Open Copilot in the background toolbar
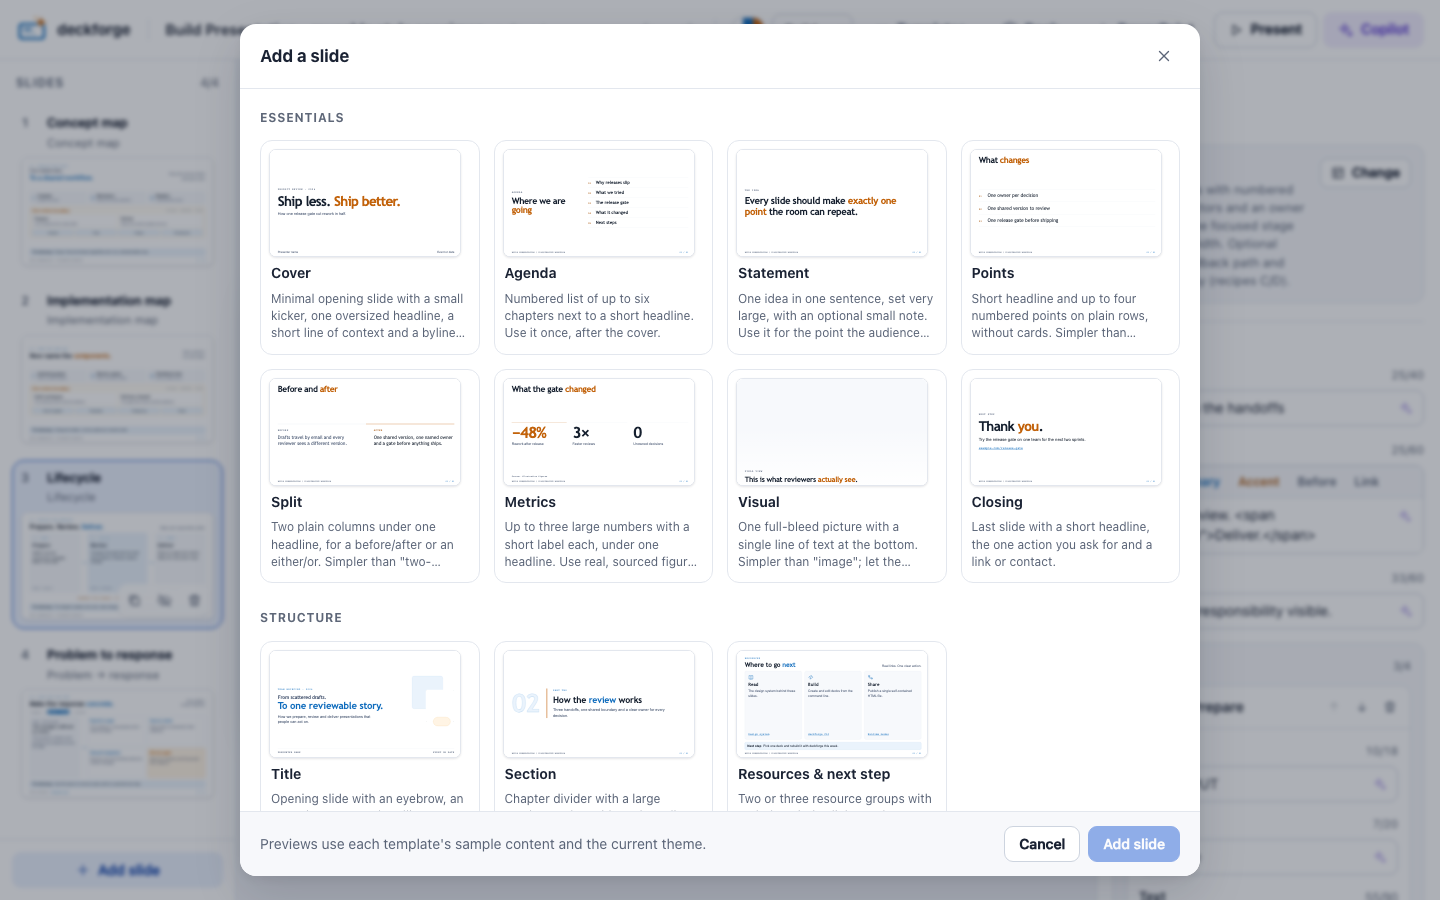 click(x=1375, y=29)
